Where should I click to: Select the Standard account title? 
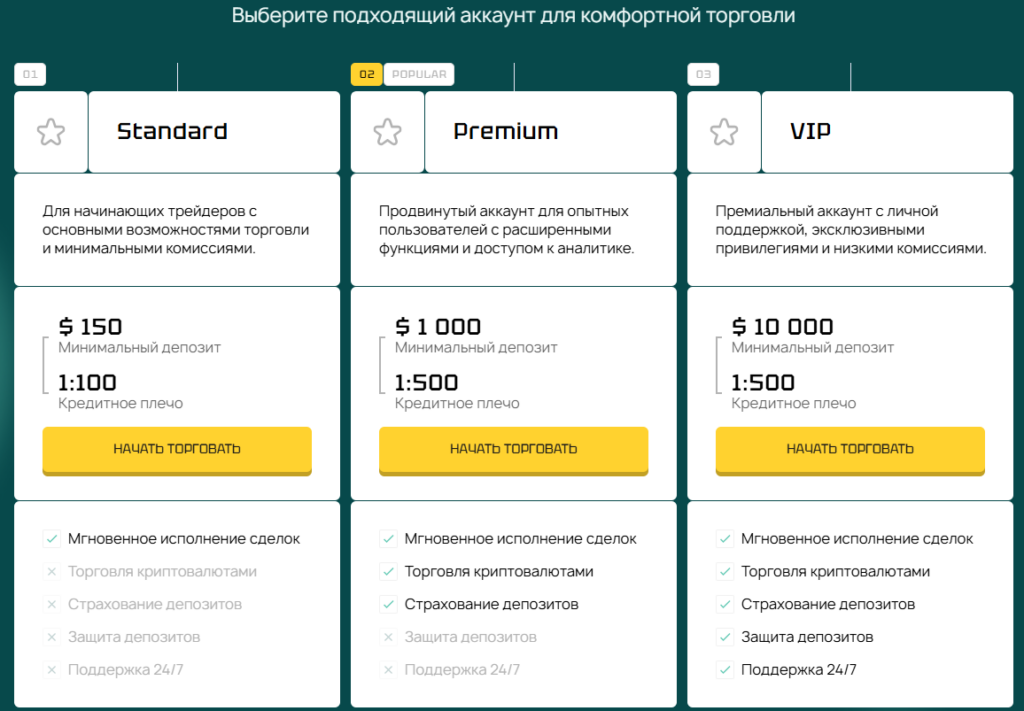[172, 131]
